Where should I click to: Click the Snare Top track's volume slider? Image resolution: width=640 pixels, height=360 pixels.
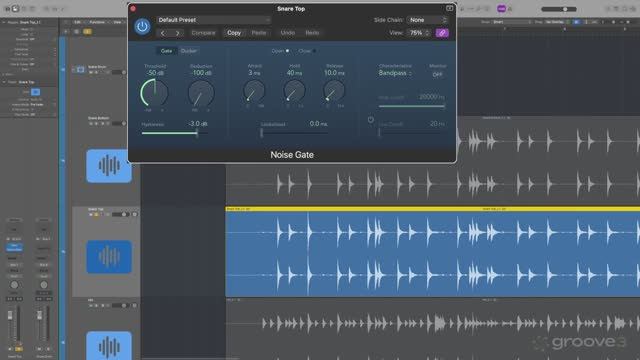tap(120, 214)
